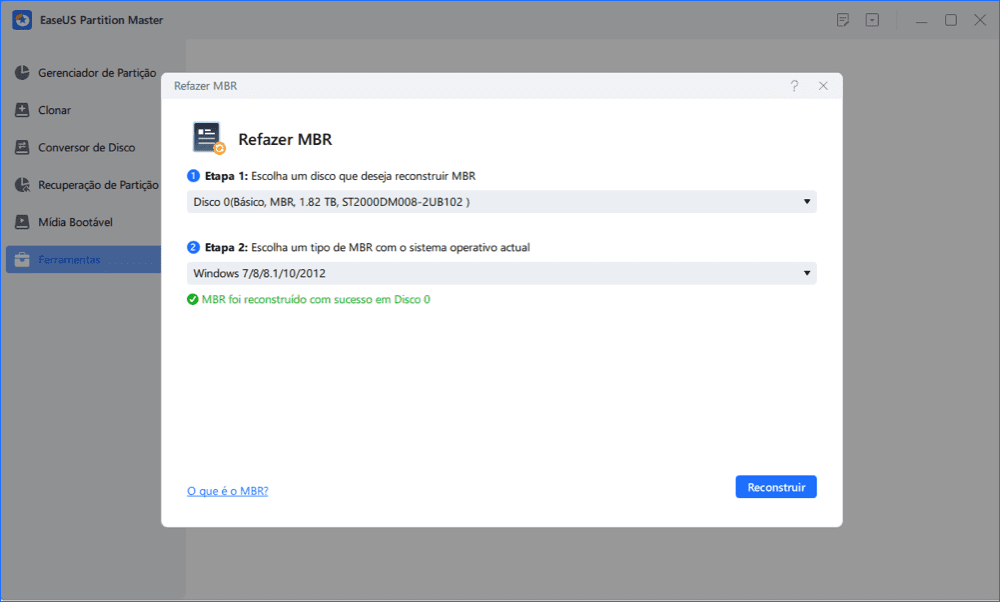Open the Clonar sidebar item
This screenshot has width=1000, height=602.
click(x=84, y=110)
